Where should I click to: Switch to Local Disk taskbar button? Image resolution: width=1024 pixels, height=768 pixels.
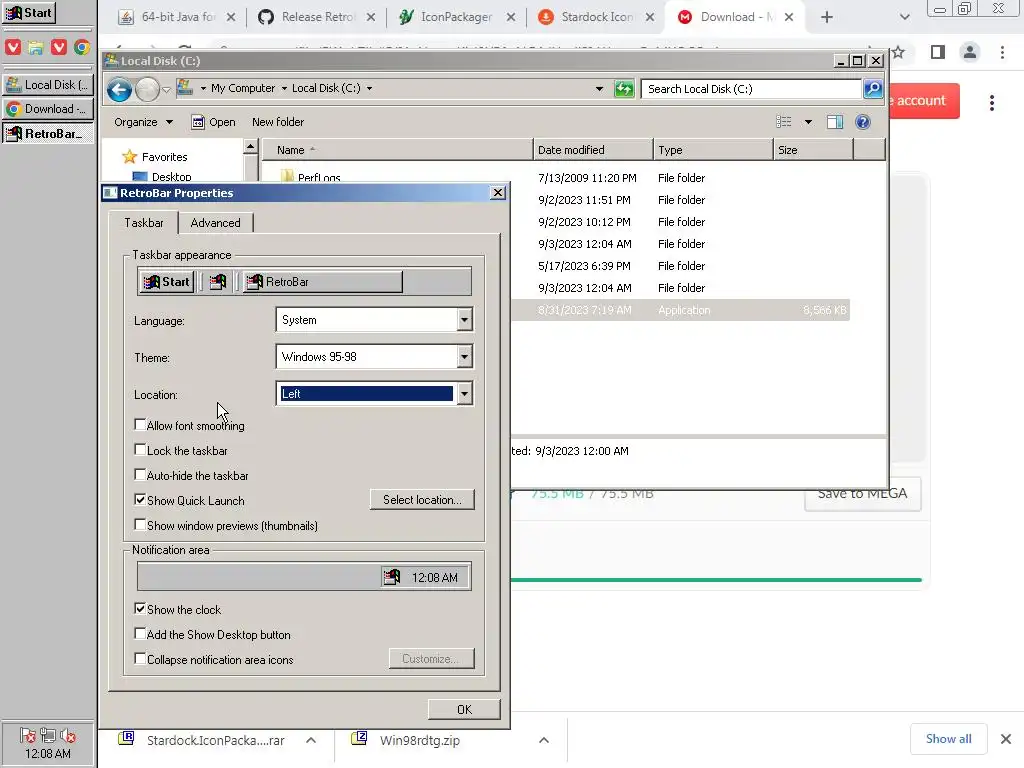pyautogui.click(x=48, y=85)
